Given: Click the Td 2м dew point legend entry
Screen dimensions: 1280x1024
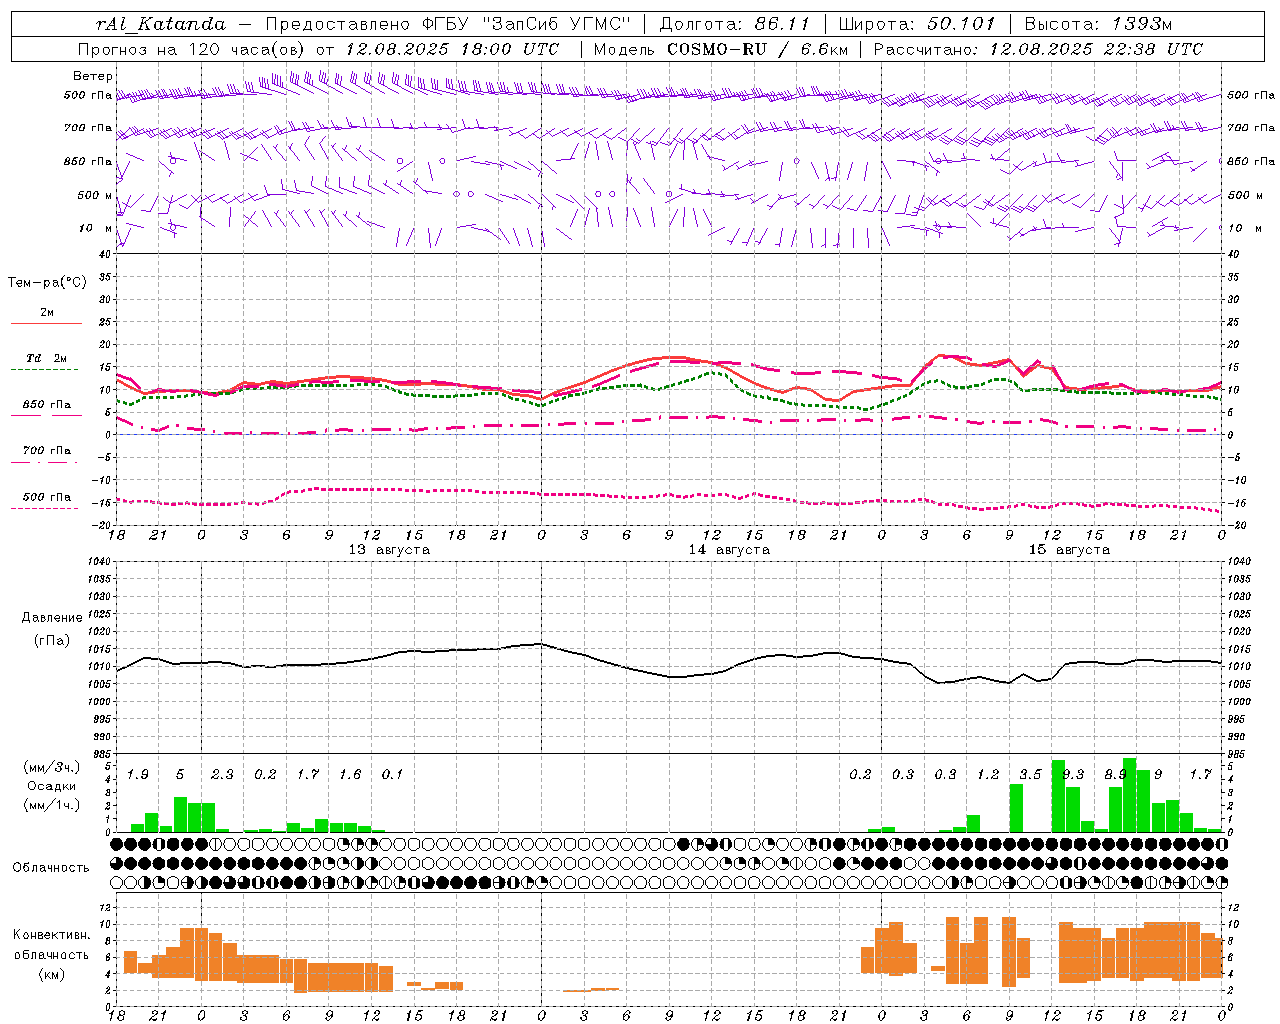Looking at the screenshot, I should (x=46, y=358).
